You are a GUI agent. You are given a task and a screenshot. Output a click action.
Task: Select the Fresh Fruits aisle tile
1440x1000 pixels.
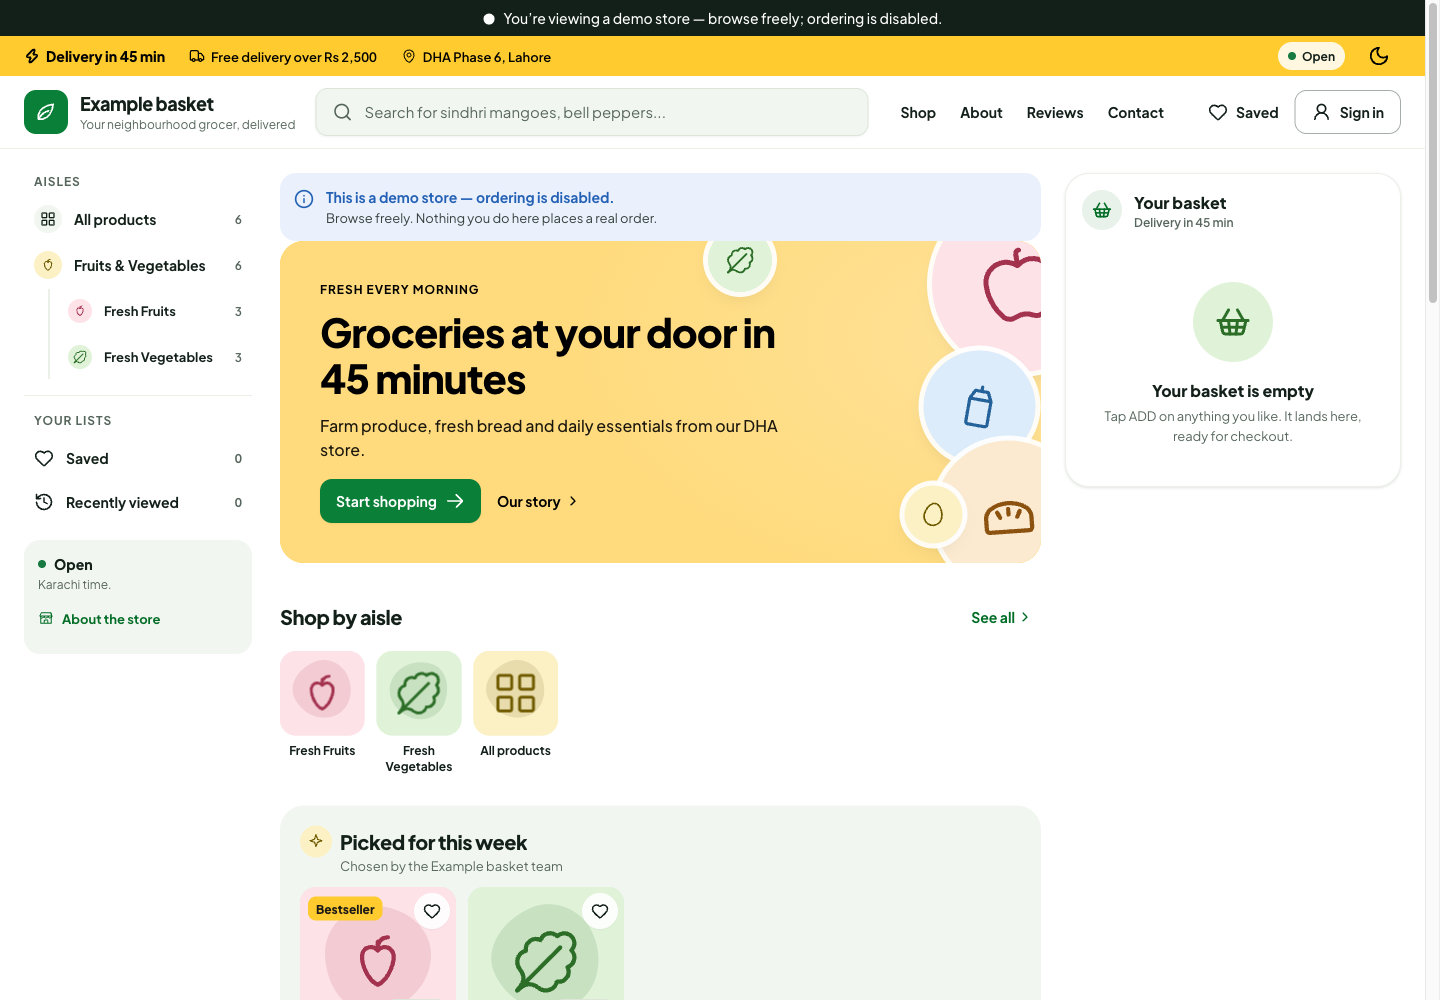click(322, 705)
